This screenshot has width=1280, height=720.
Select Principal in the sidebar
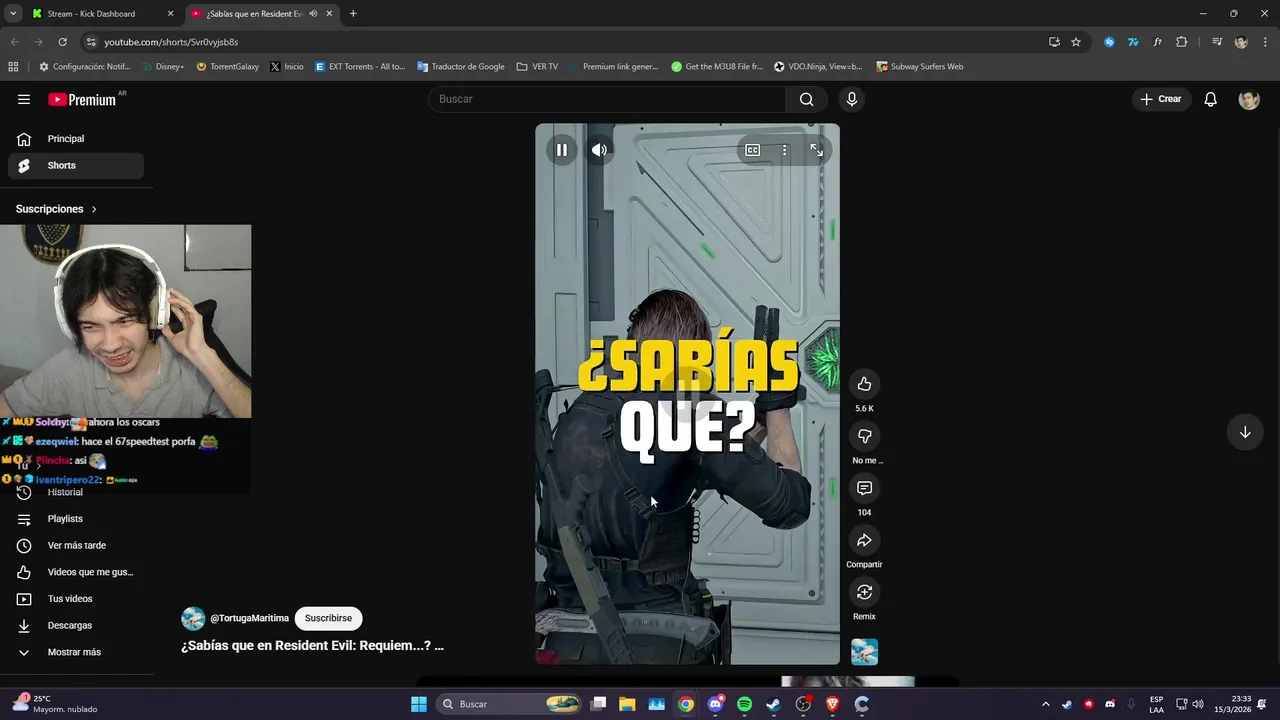[x=76, y=139]
